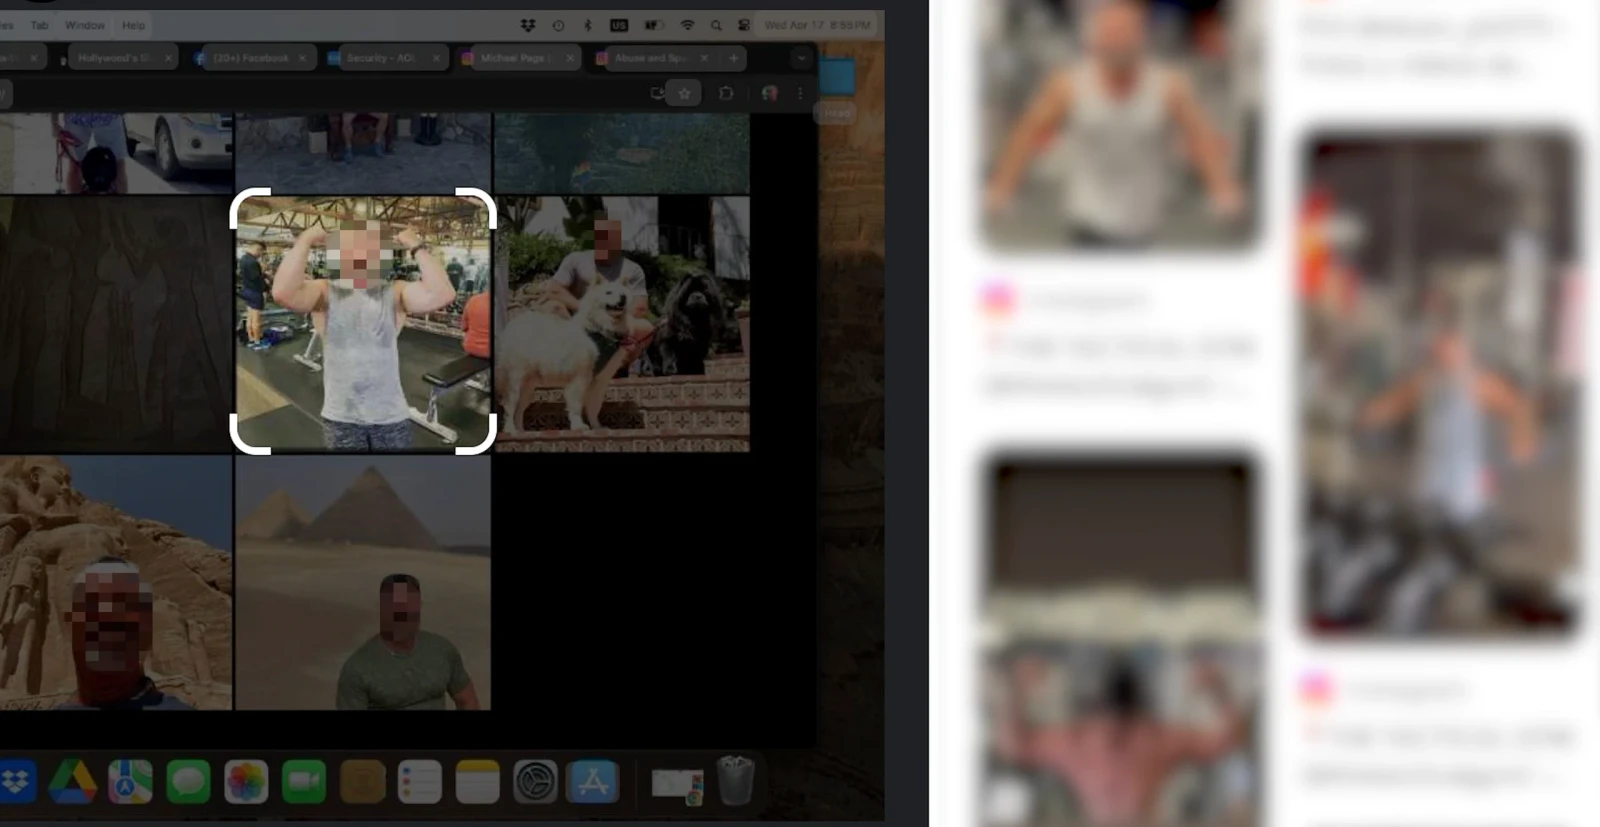1600x827 pixels.
Task: Open the Window menu in the menu bar
Action: point(85,25)
